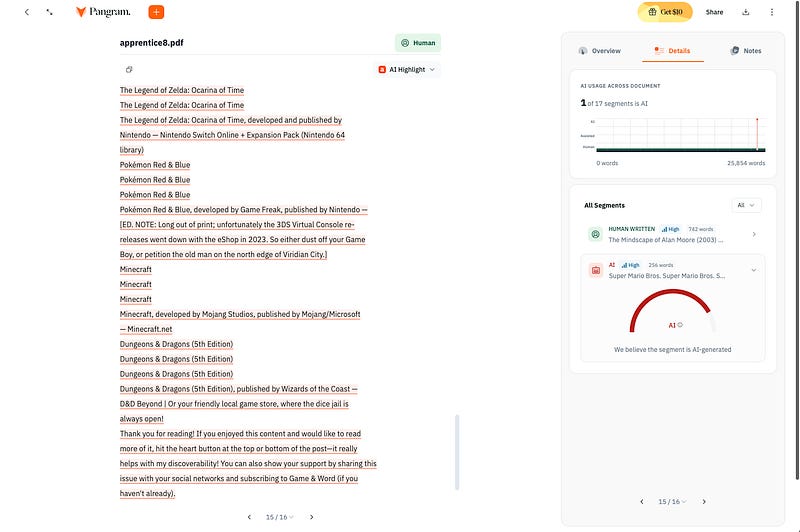
Task: Click the document text scrollbar thumb
Action: tap(457, 452)
